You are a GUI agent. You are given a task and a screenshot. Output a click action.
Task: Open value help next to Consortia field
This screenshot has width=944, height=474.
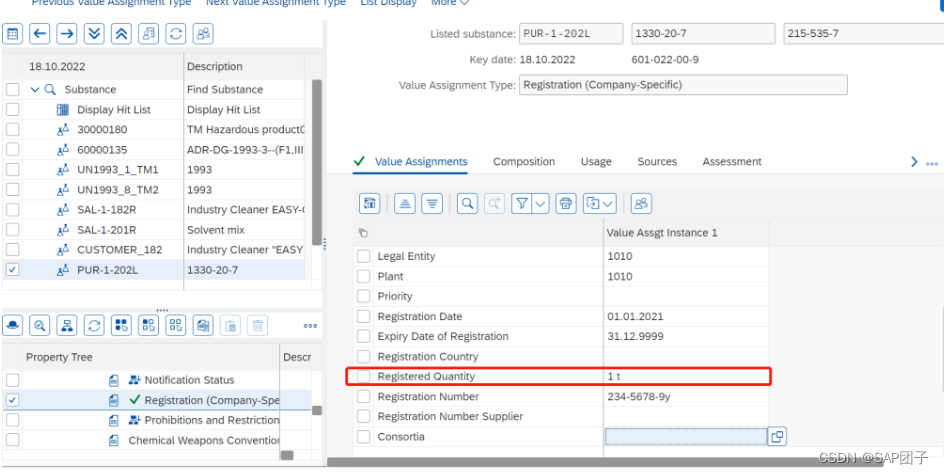[777, 437]
